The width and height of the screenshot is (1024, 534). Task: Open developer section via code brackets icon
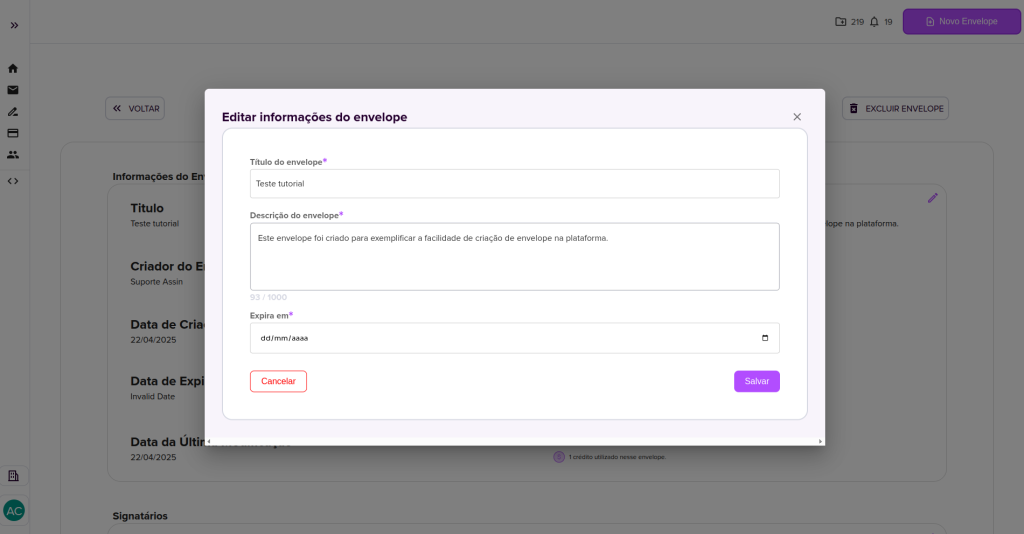(13, 181)
